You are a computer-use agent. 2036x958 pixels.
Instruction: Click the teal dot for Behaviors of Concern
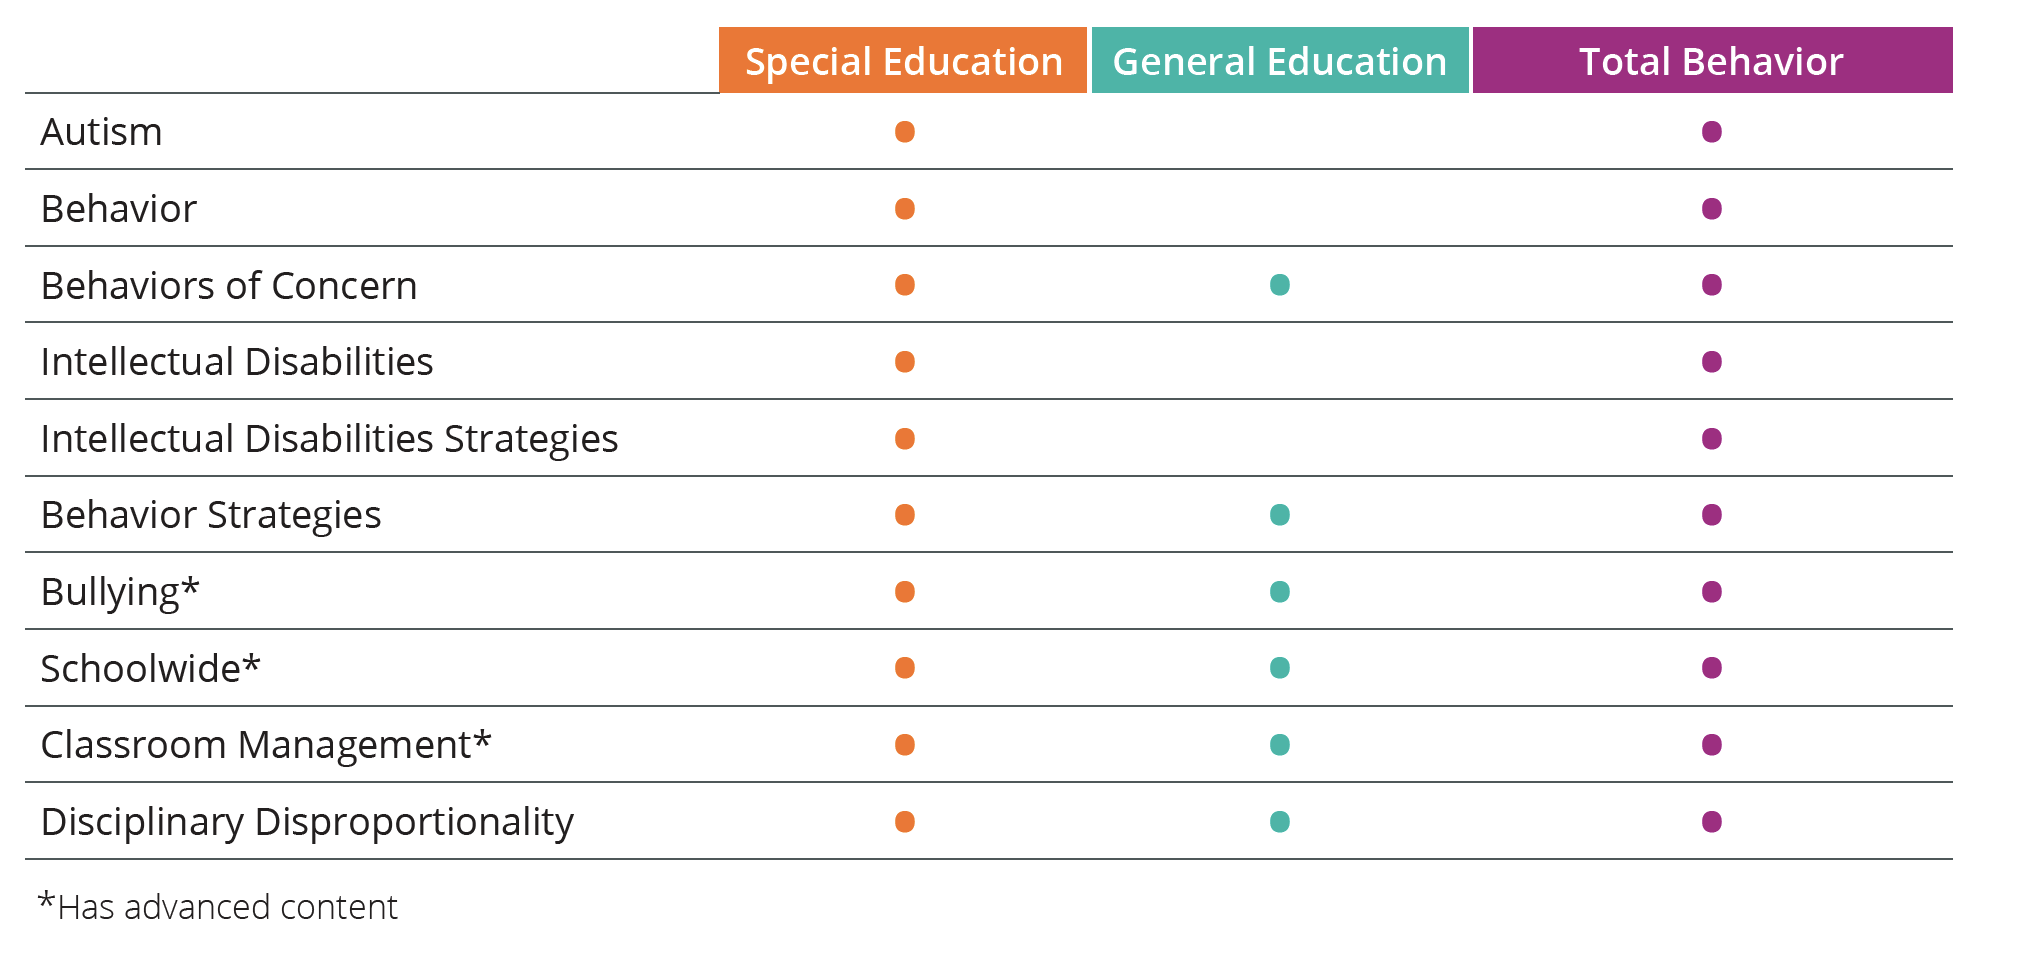[1280, 285]
